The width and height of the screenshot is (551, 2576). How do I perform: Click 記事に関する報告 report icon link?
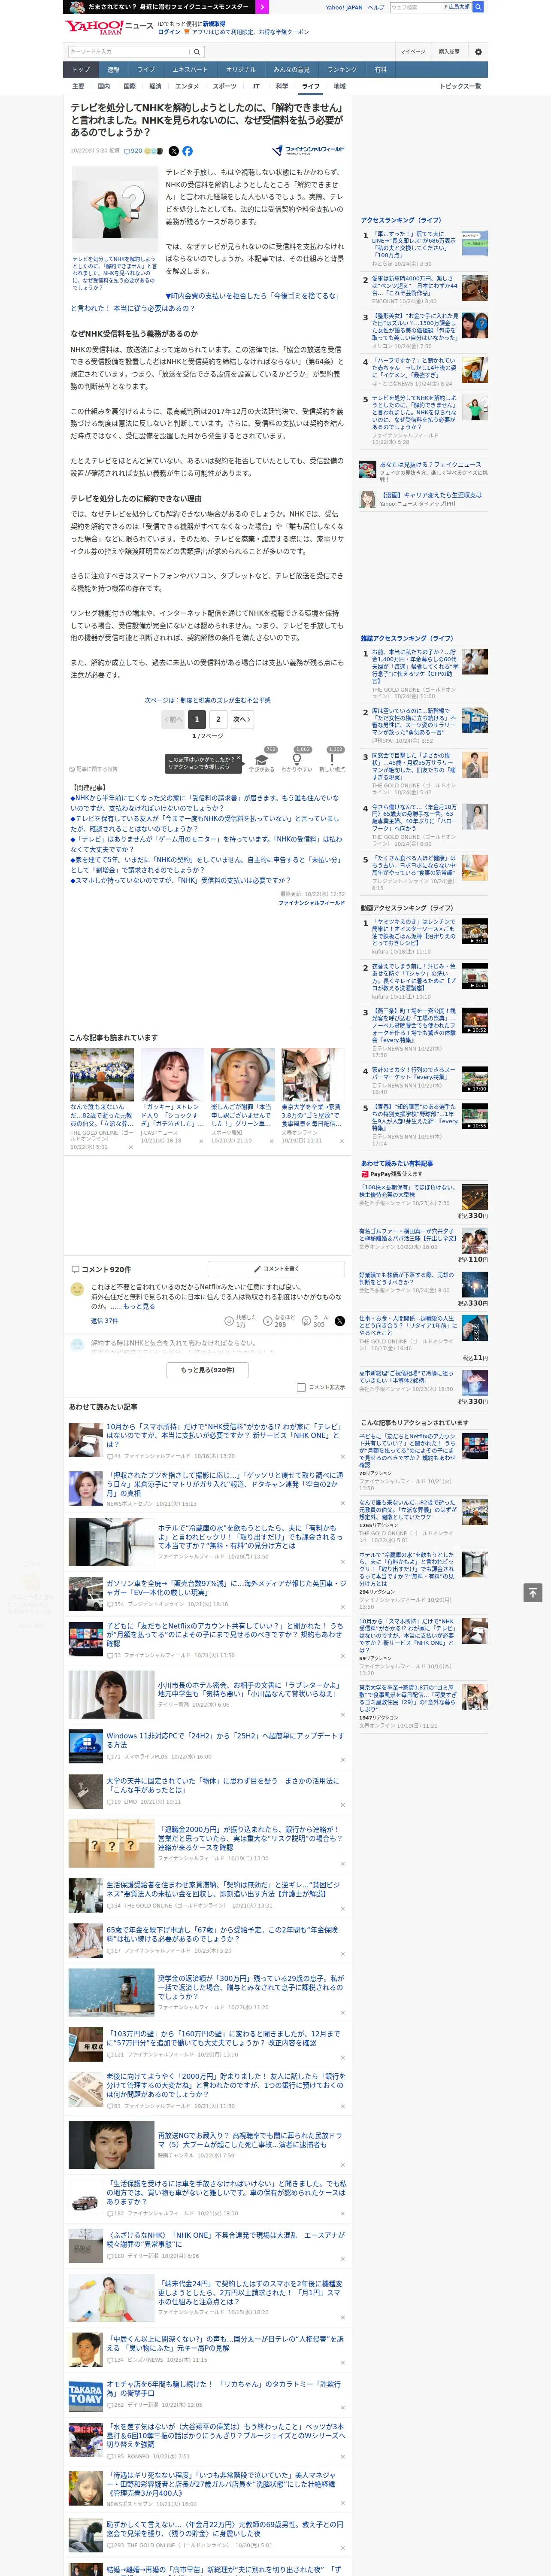coord(94,769)
